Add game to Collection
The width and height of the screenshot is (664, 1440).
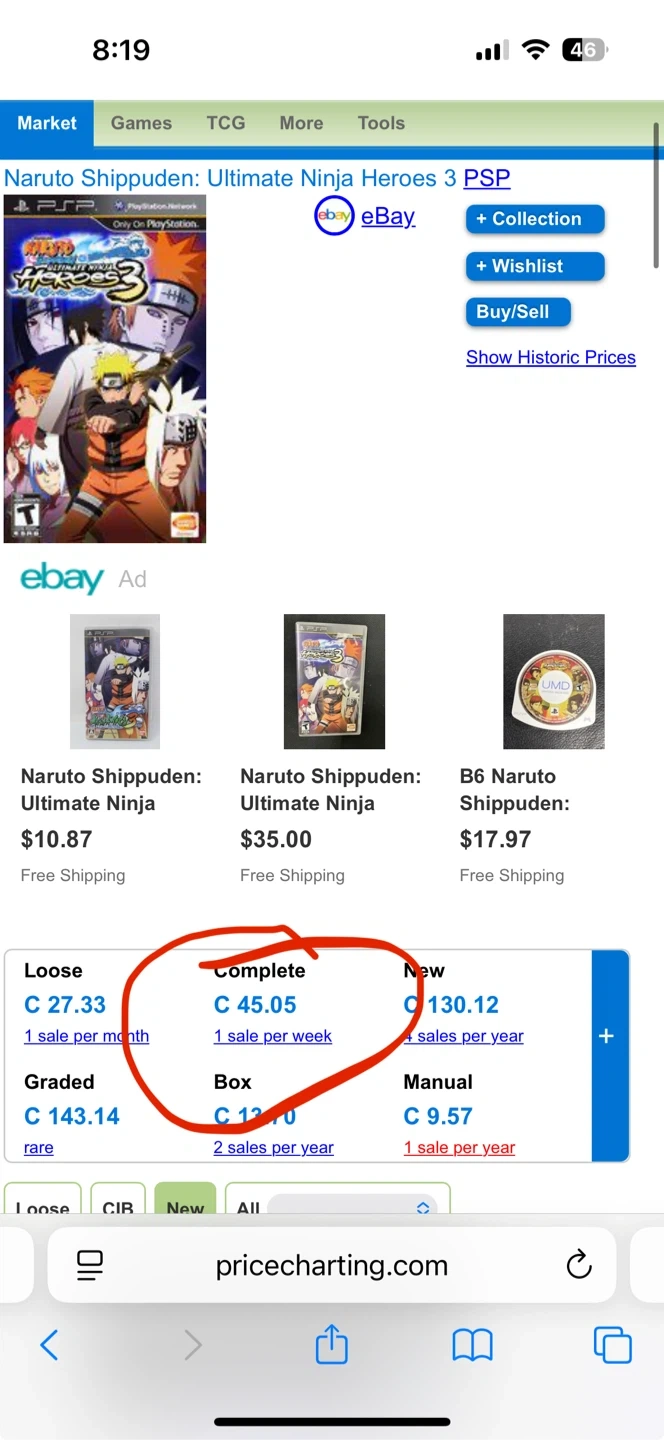[535, 219]
